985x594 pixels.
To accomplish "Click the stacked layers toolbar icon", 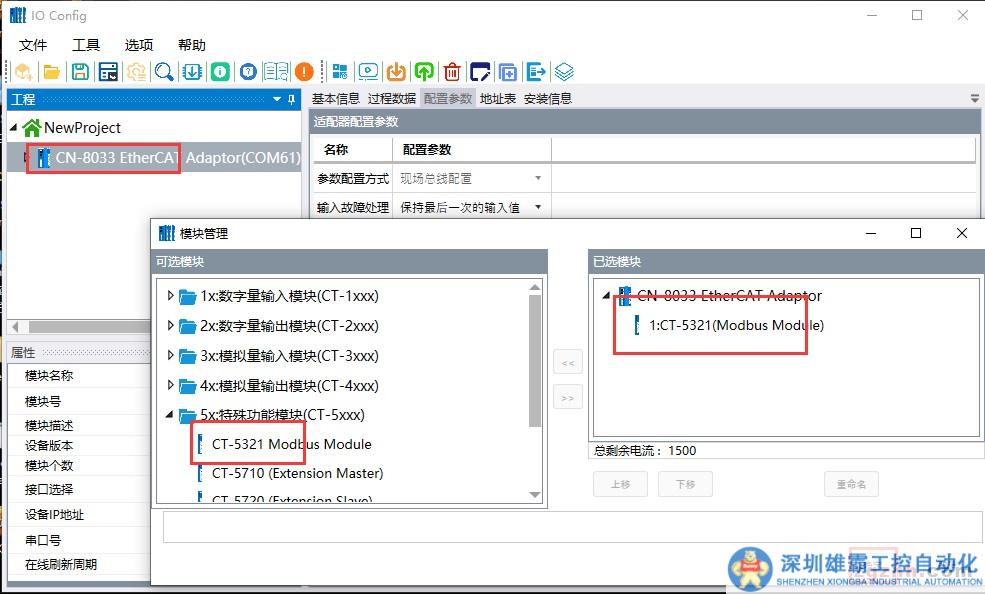I will click(564, 72).
